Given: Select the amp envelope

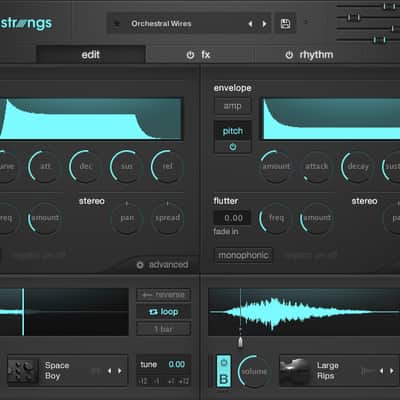Looking at the screenshot, I should pos(232,106).
